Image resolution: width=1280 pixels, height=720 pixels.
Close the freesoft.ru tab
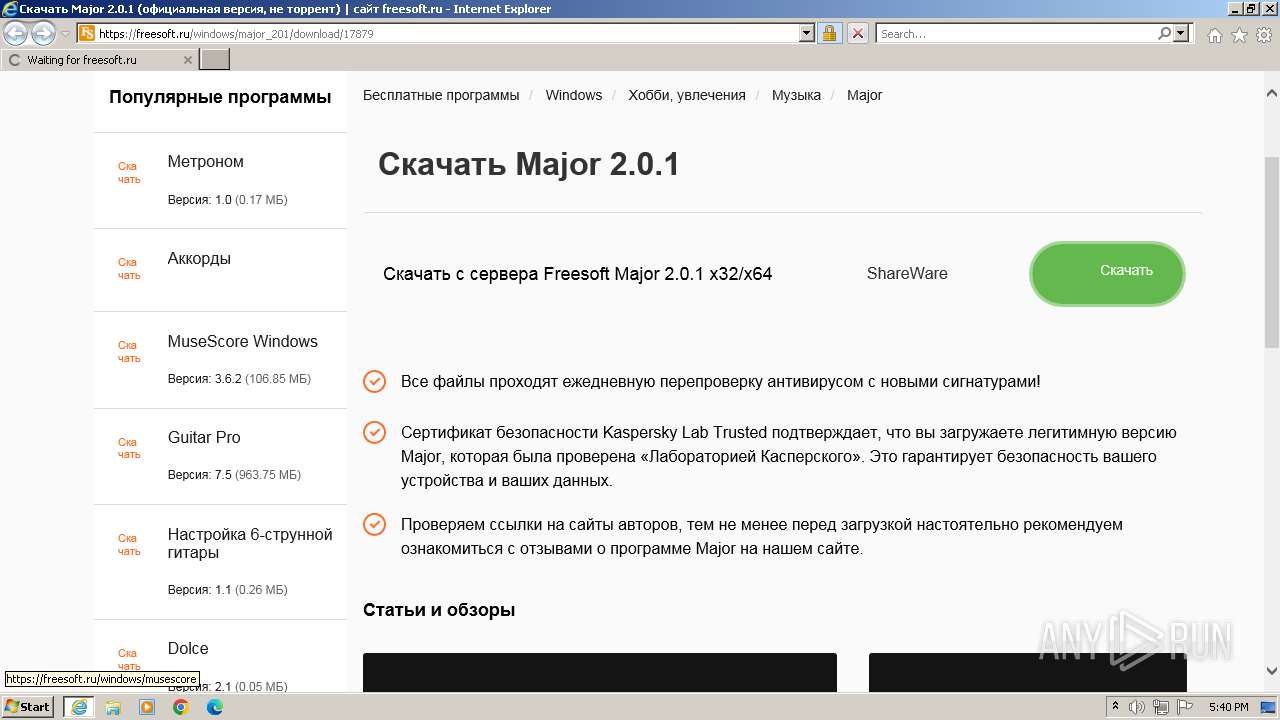click(188, 60)
